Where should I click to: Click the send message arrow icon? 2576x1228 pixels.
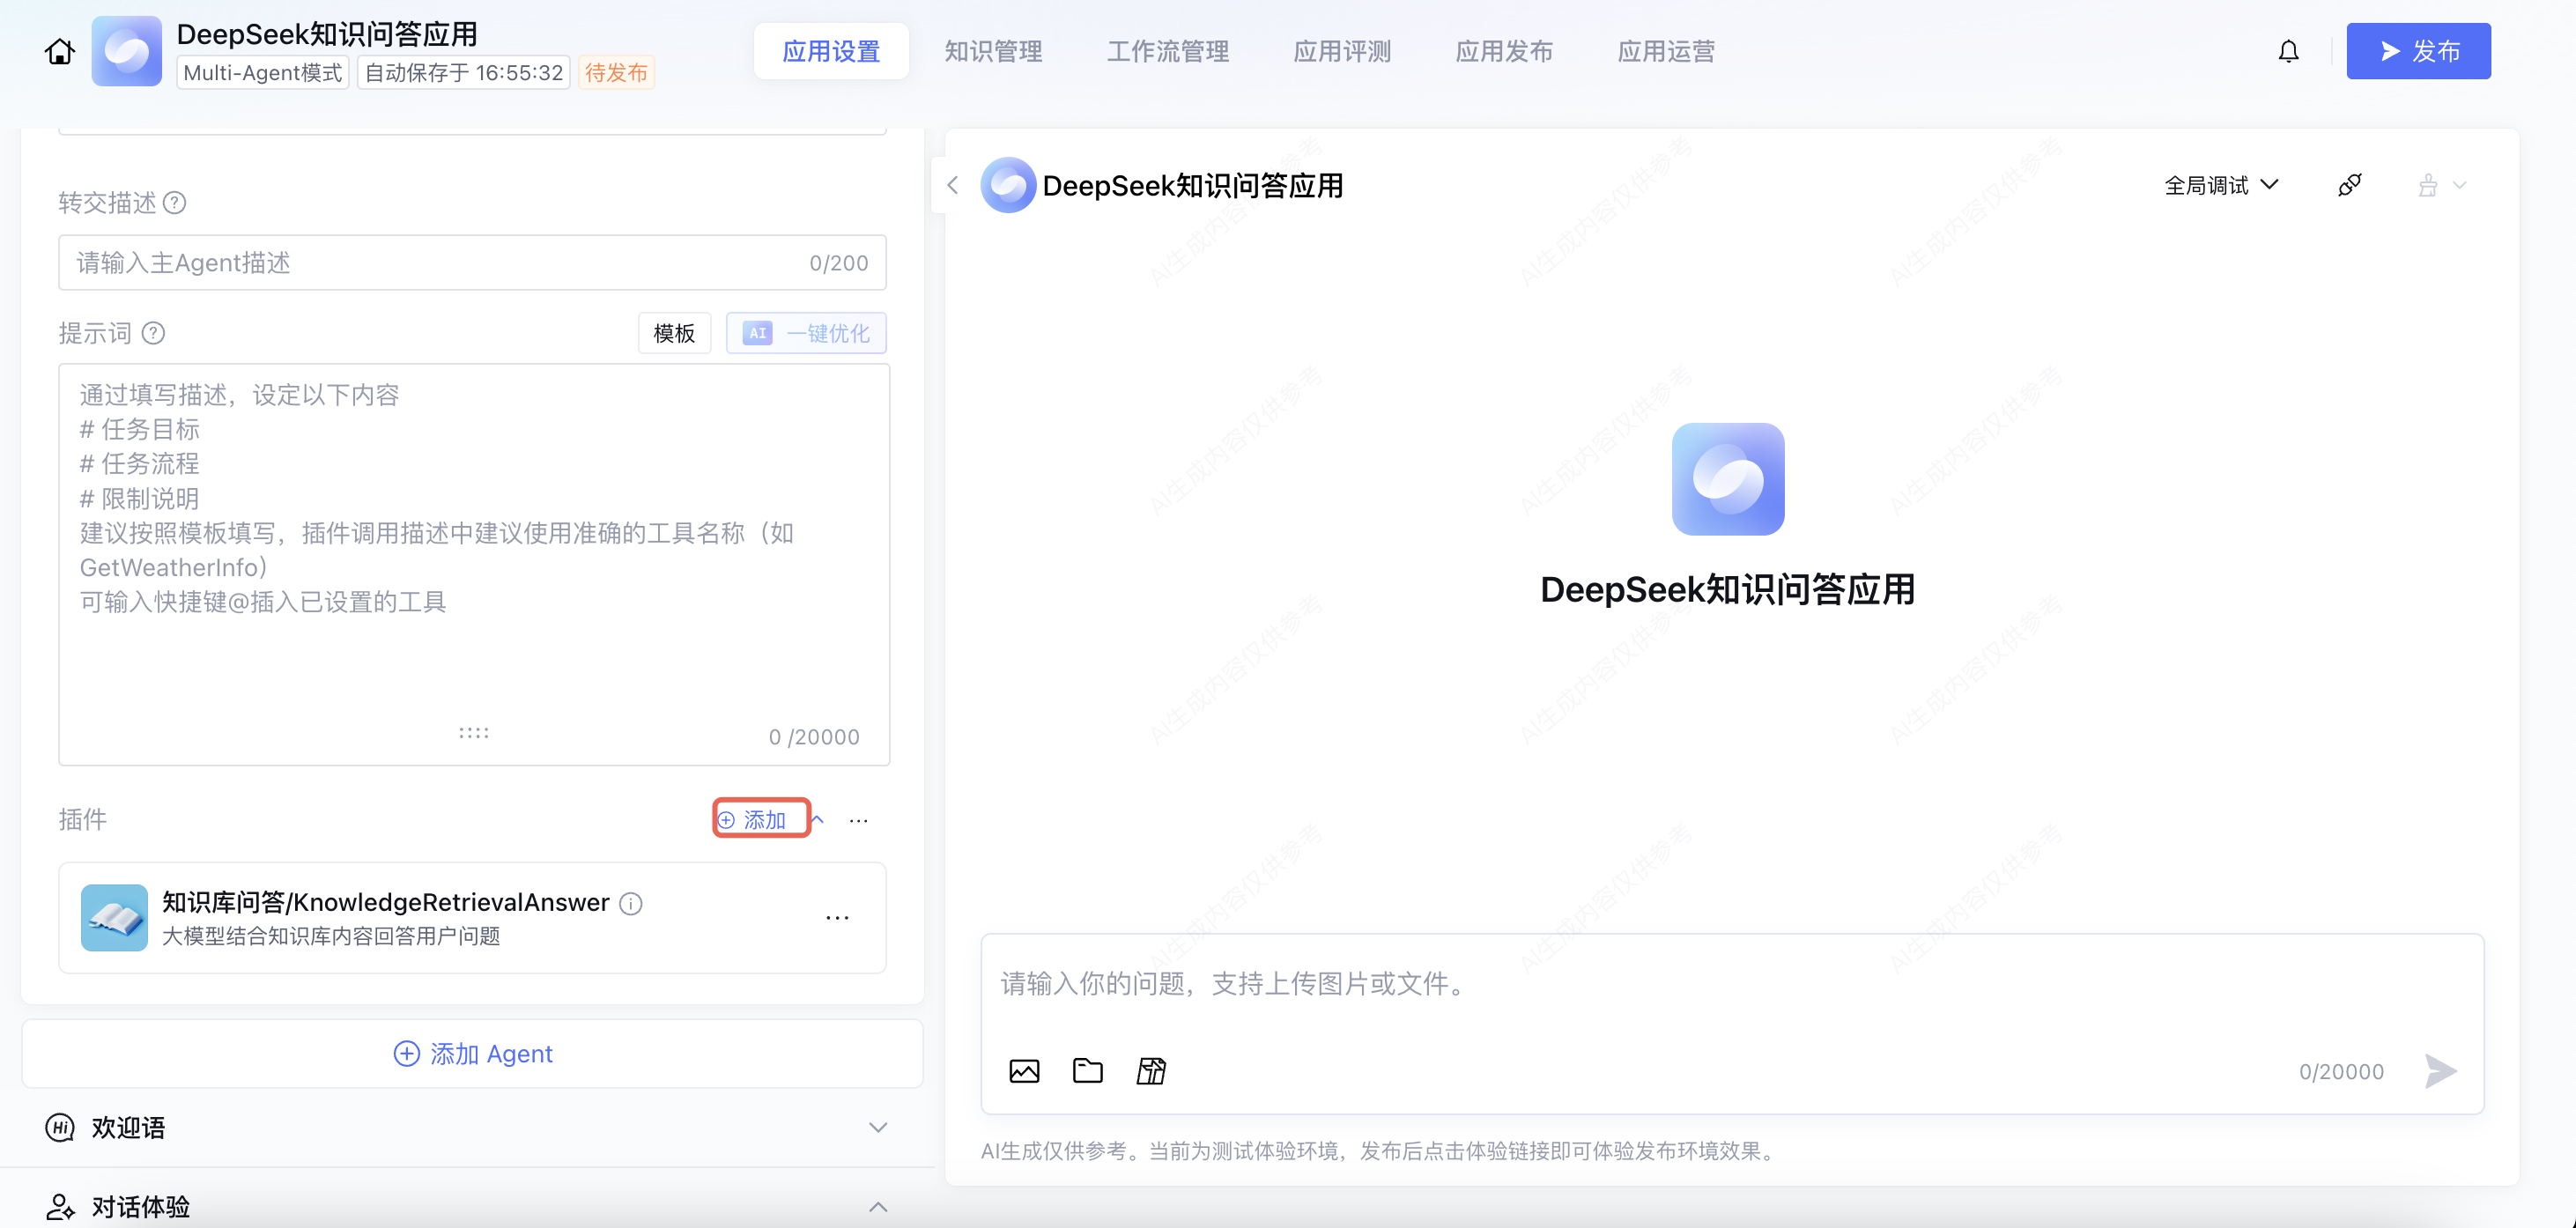tap(2440, 1071)
